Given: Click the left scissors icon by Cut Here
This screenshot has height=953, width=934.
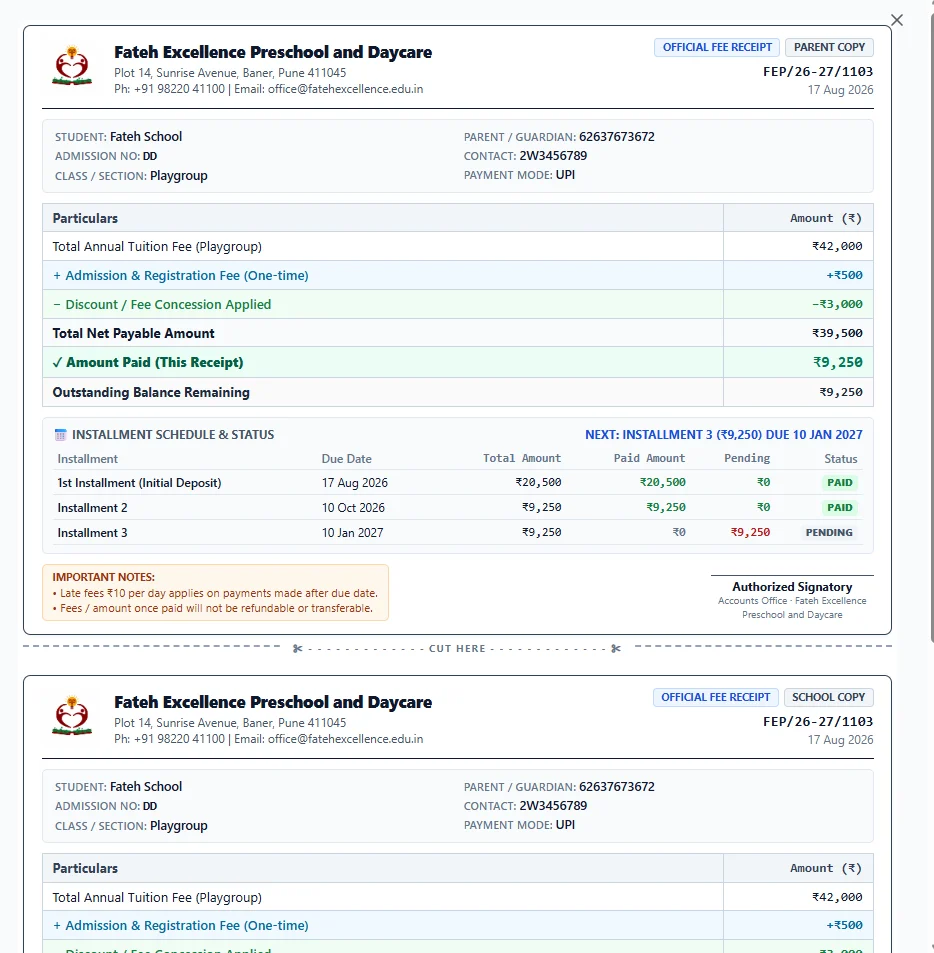Looking at the screenshot, I should (x=297, y=649).
